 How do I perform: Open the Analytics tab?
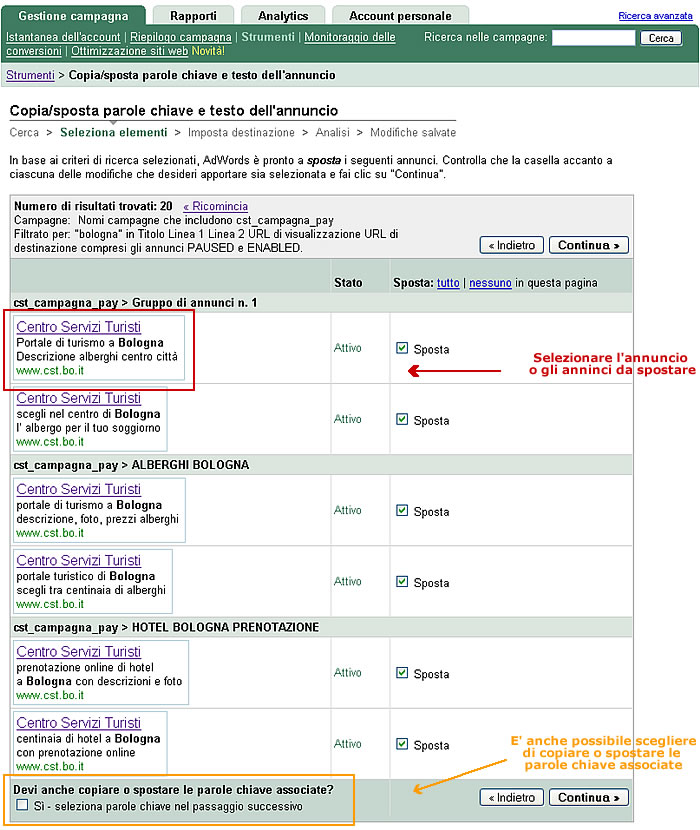283,16
